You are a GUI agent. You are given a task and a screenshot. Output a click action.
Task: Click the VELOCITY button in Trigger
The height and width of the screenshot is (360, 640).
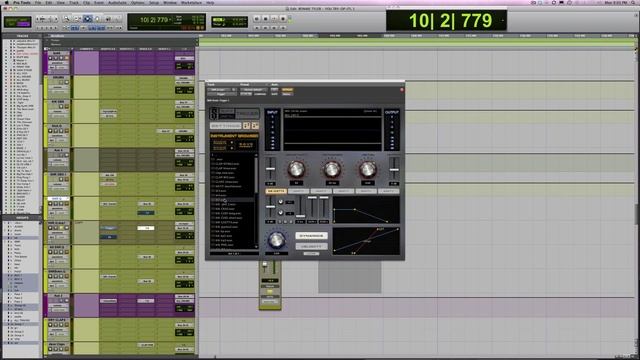[x=311, y=247]
